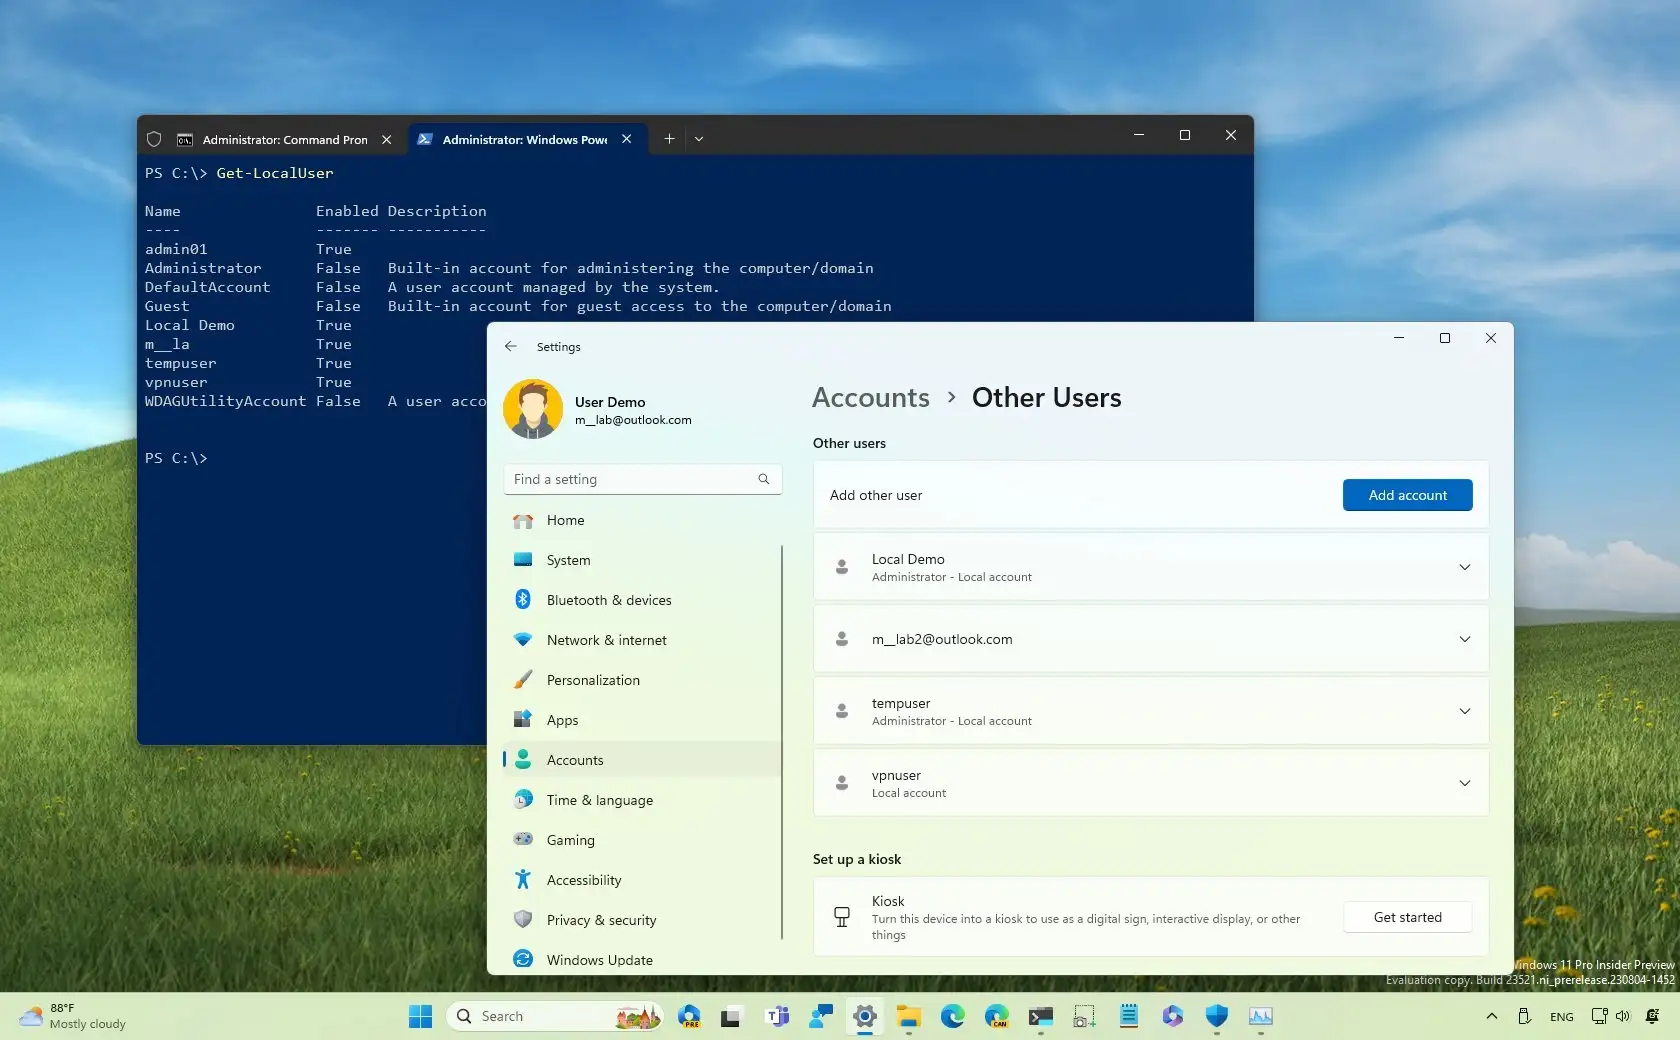This screenshot has height=1040, width=1680.
Task: Expand the vpnuser account entry
Action: [1464, 783]
